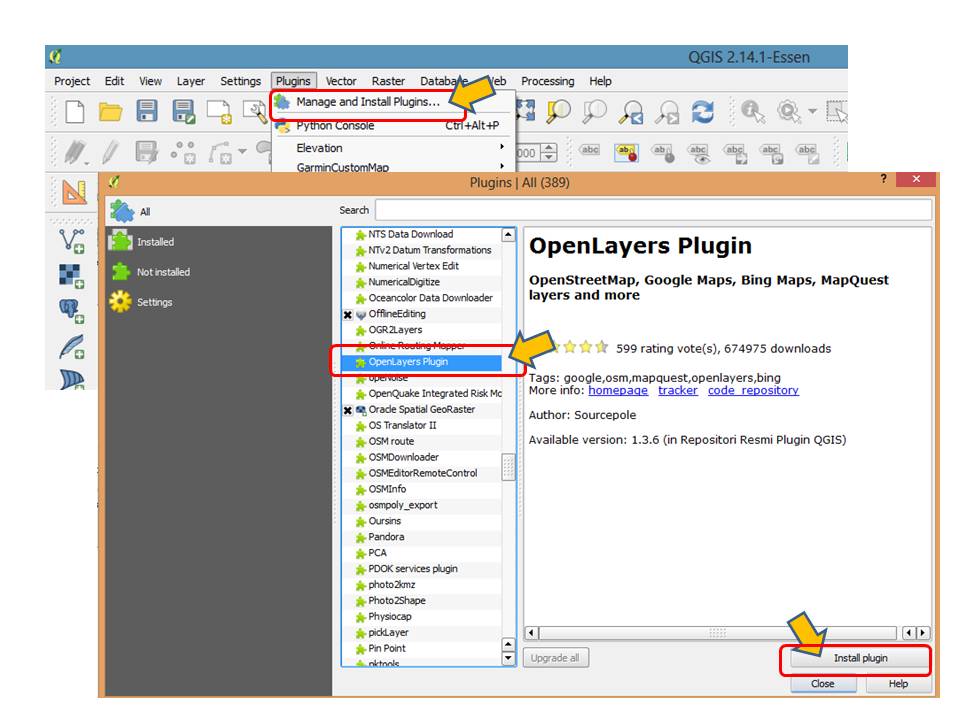Click the Add SpatiaLite Layer feather icon
Image resolution: width=960 pixels, height=720 pixels.
tap(72, 347)
